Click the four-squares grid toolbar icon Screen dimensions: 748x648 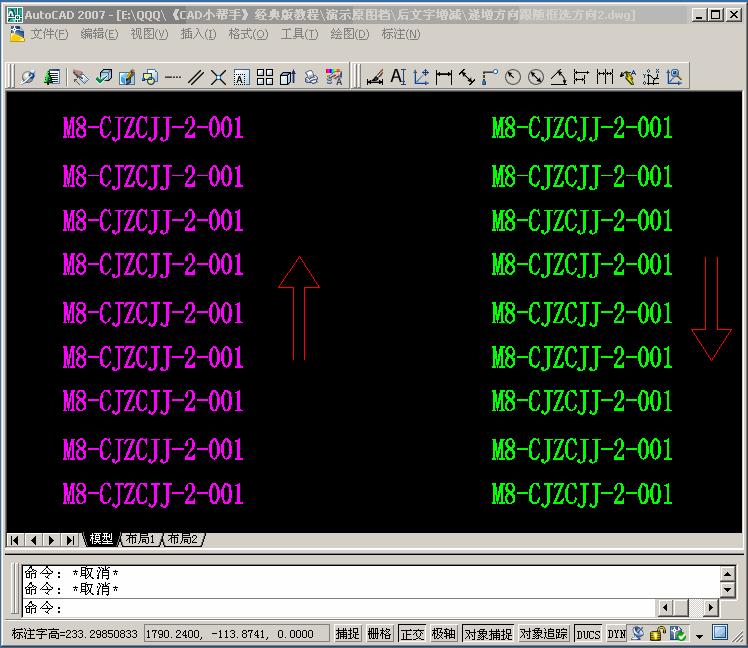pyautogui.click(x=265, y=77)
